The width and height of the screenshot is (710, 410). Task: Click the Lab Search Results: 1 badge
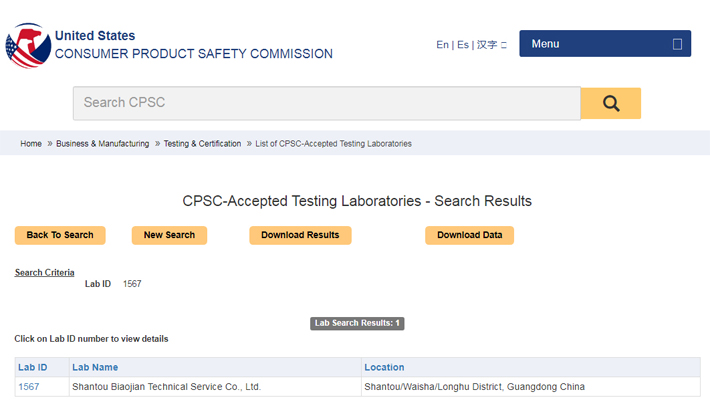coord(357,323)
